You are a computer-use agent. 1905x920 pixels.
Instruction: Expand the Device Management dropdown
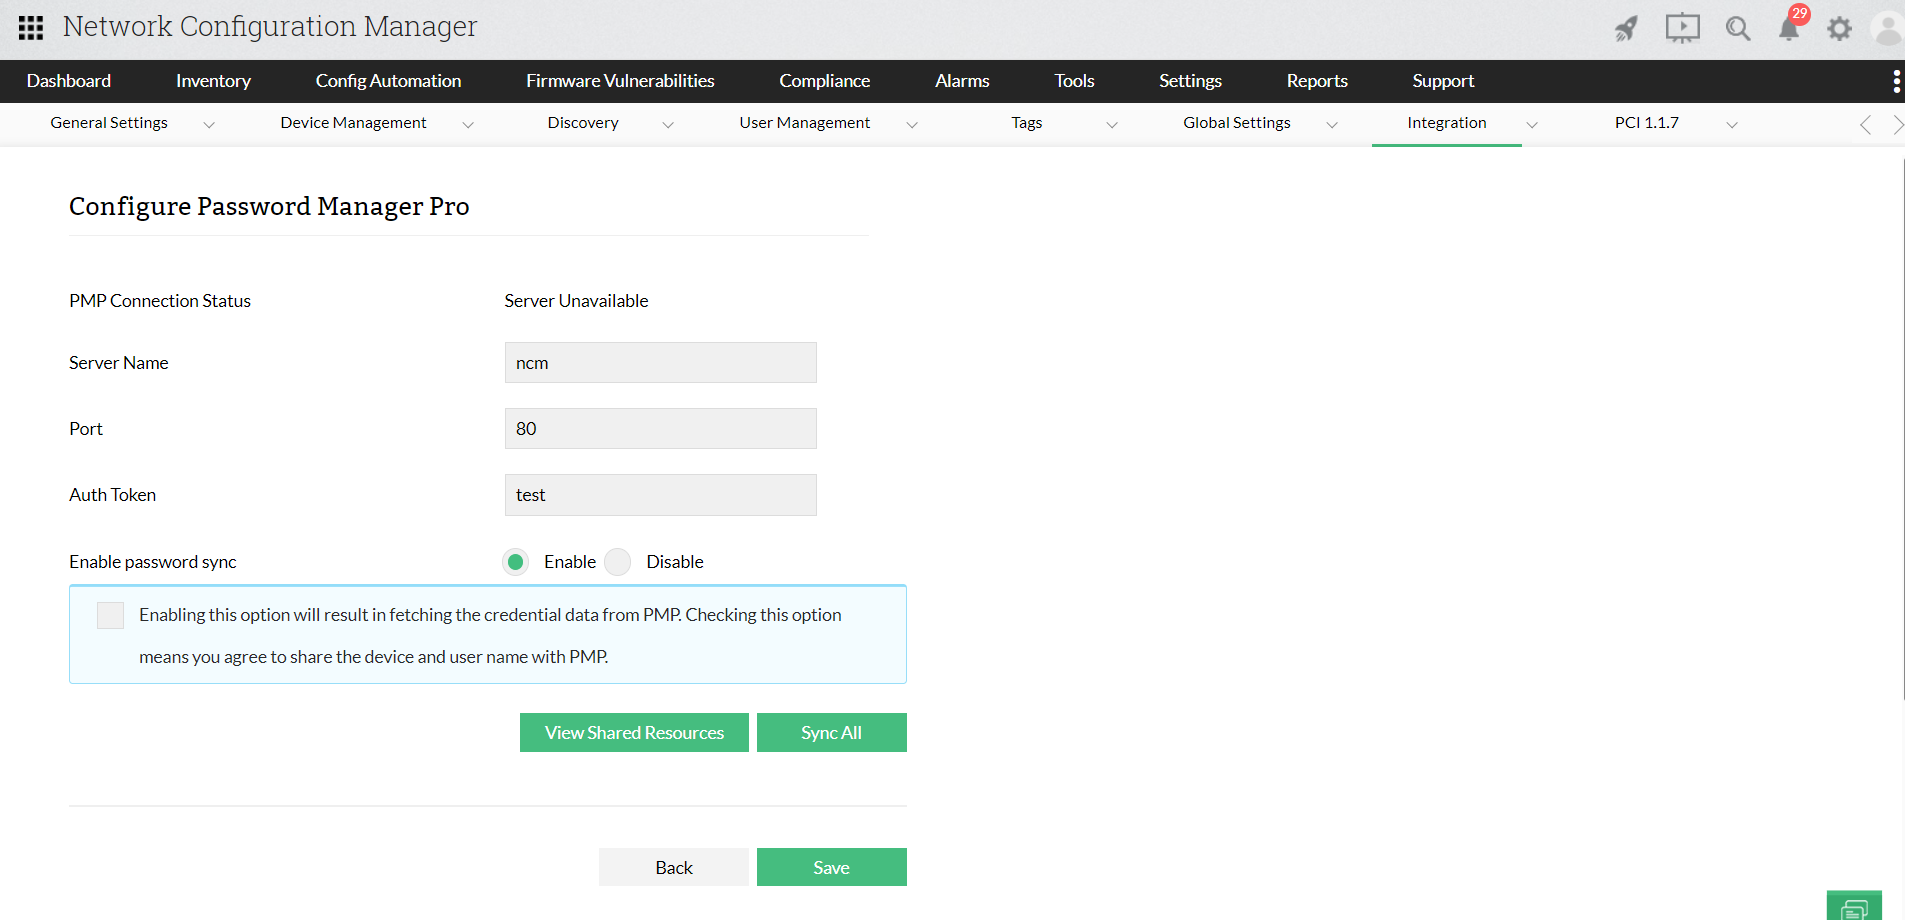click(x=469, y=124)
